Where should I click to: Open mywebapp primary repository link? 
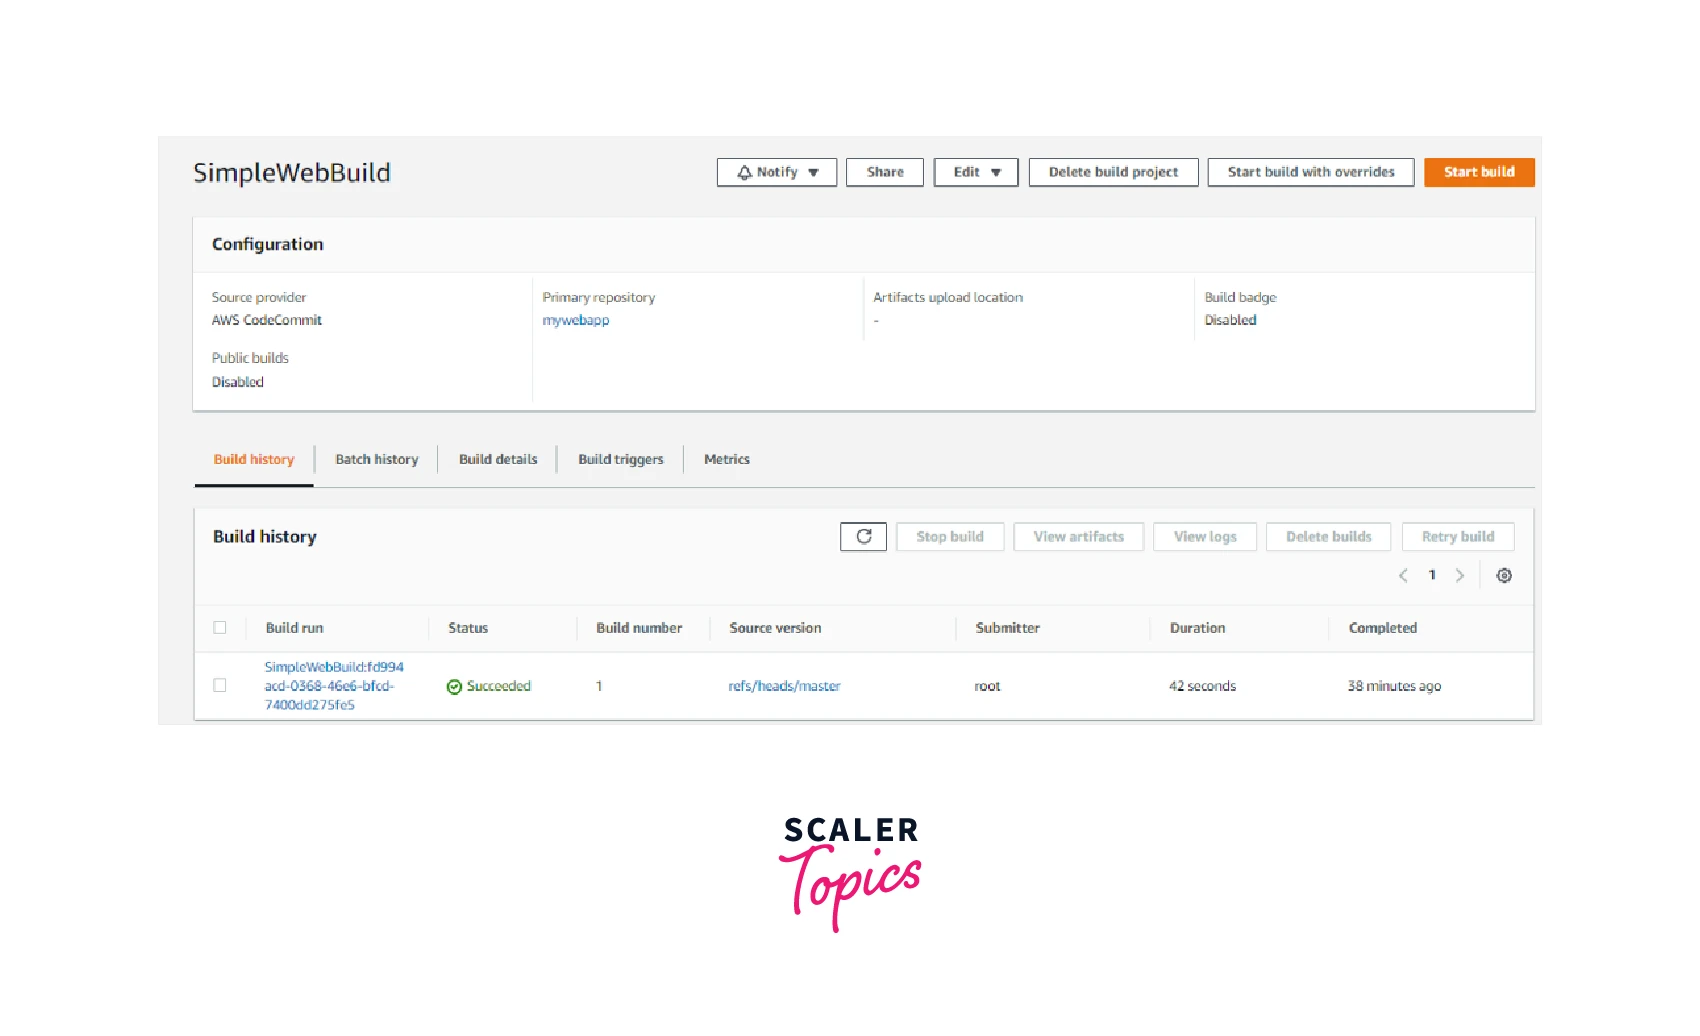(x=576, y=321)
